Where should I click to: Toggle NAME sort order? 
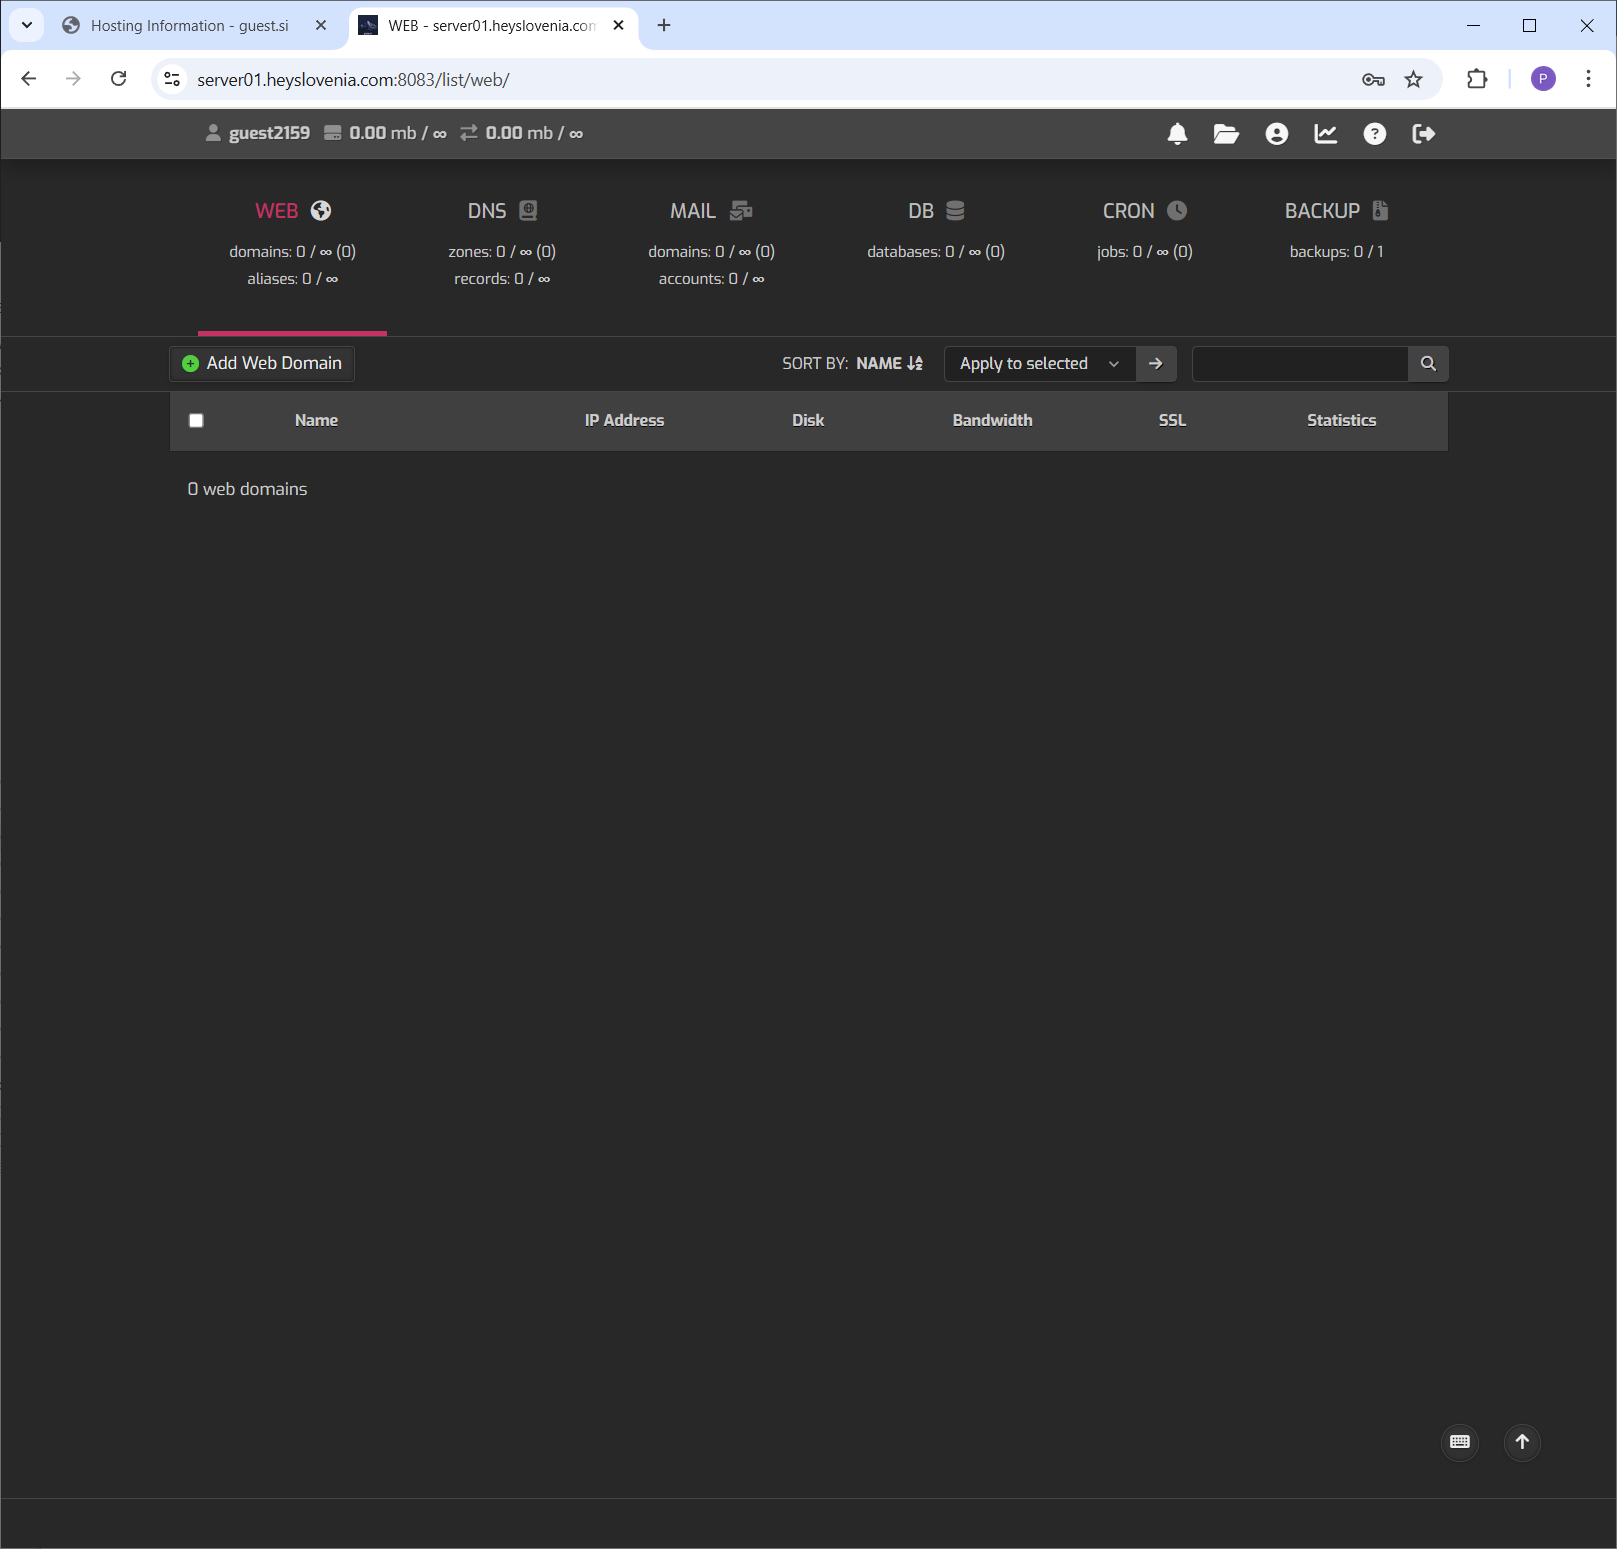(888, 363)
